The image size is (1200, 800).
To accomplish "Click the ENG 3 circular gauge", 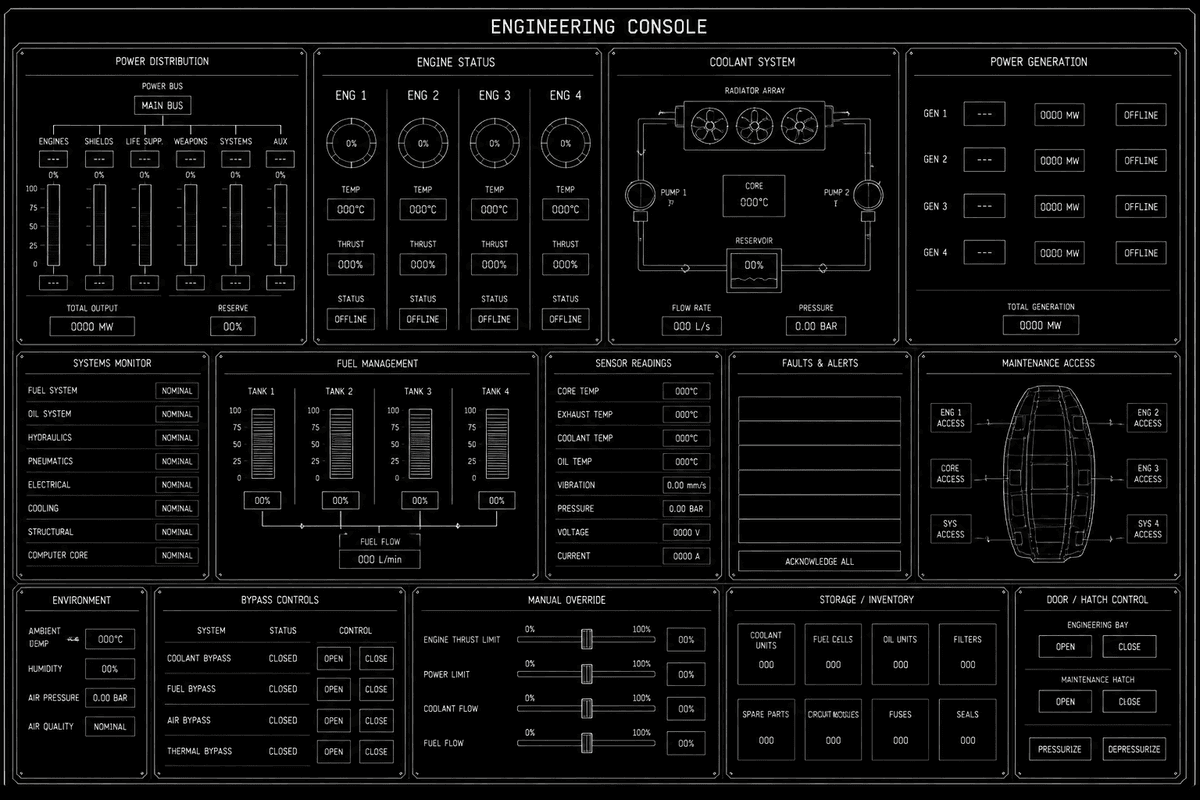I will [x=494, y=144].
